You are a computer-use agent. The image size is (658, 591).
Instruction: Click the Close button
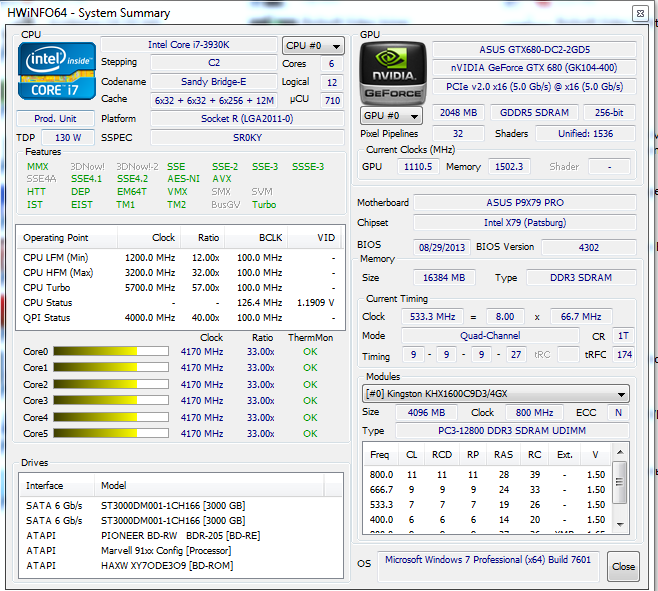pyautogui.click(x=623, y=567)
